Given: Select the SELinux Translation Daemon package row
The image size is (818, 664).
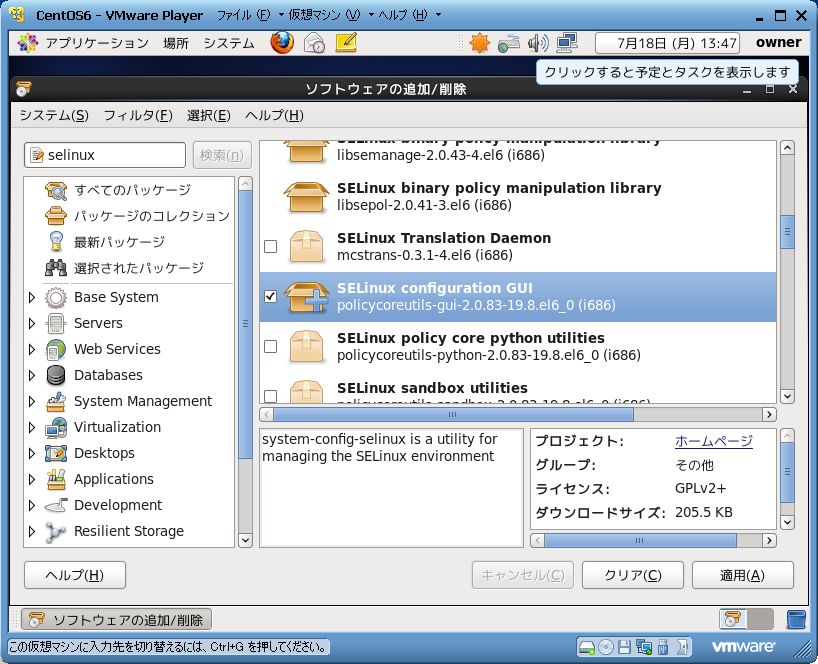Looking at the screenshot, I should [518, 246].
